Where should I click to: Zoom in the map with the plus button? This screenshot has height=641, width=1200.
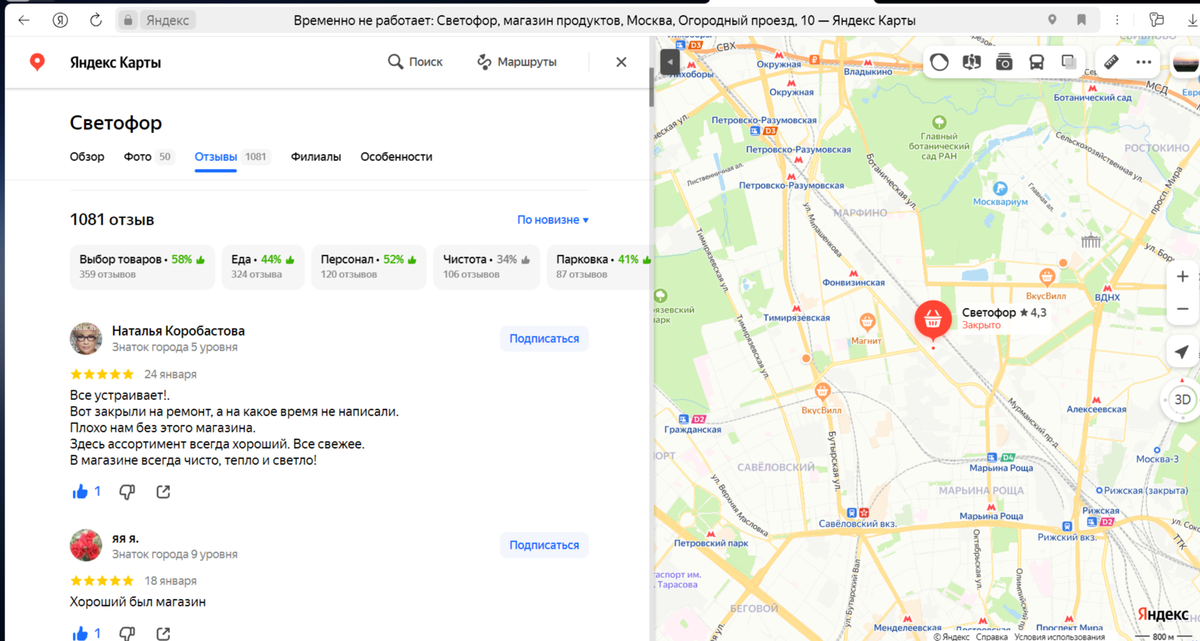pos(1182,276)
